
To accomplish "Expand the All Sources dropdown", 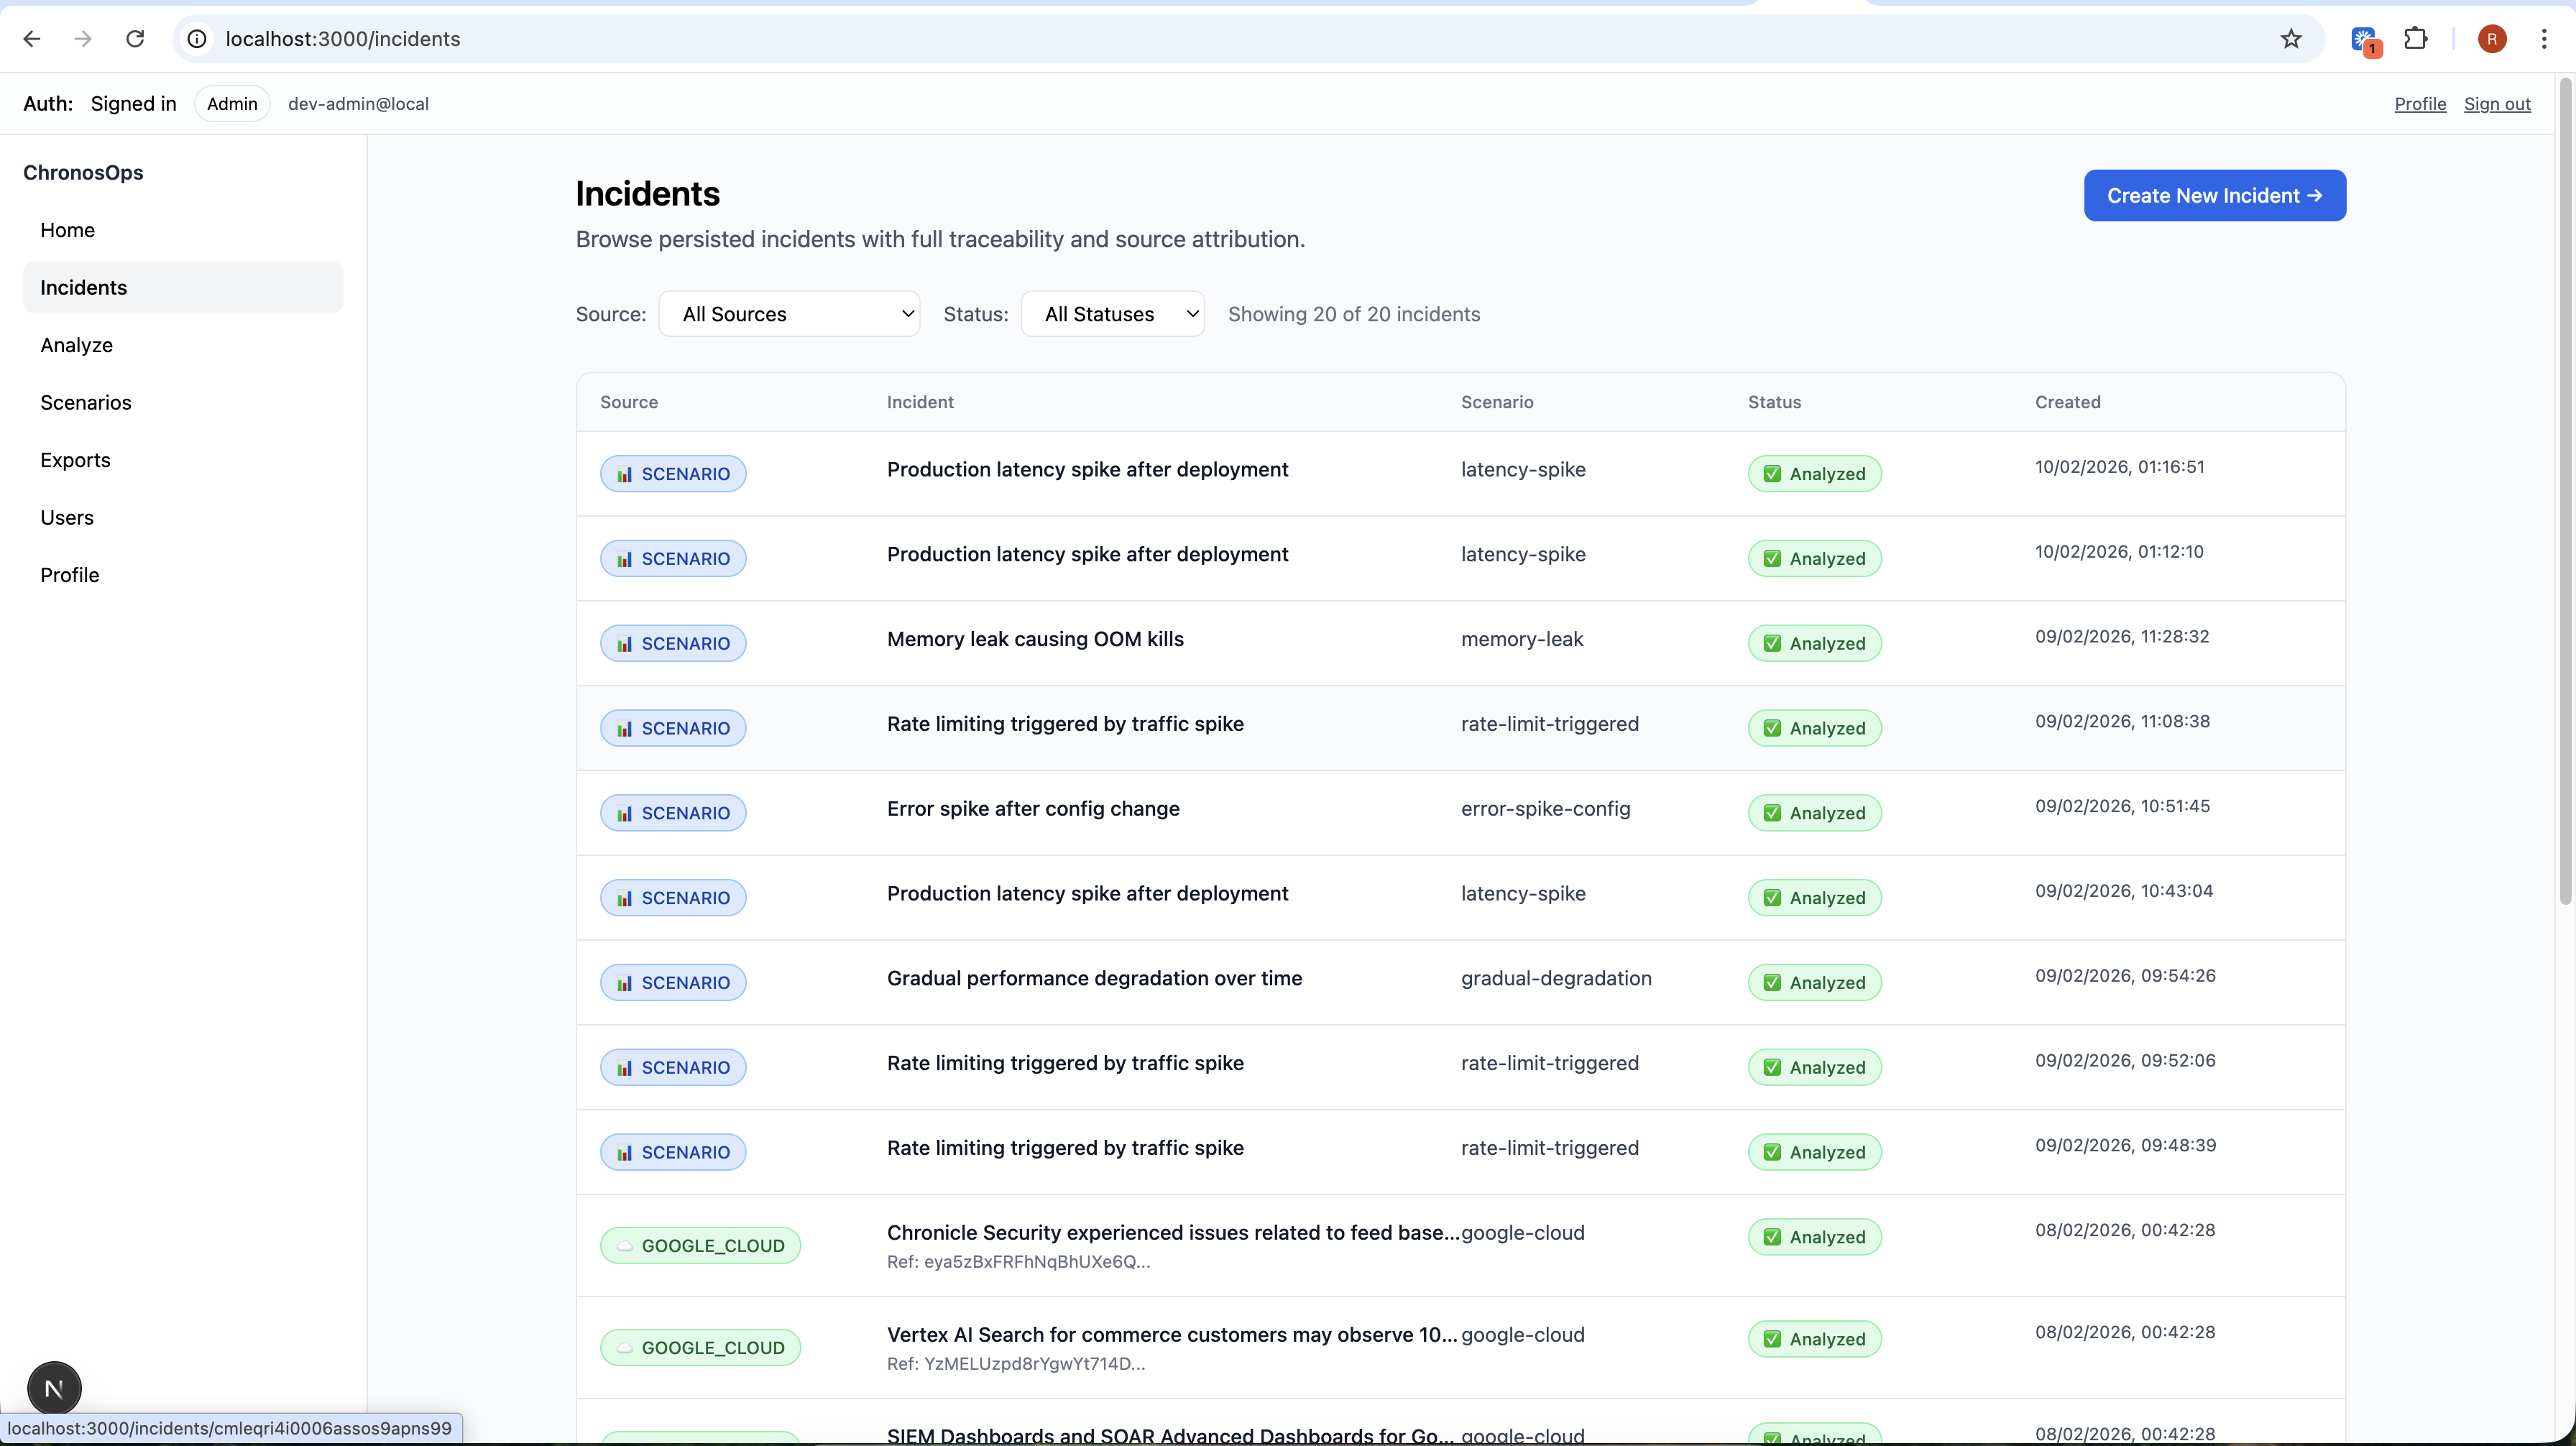I will [x=789, y=314].
